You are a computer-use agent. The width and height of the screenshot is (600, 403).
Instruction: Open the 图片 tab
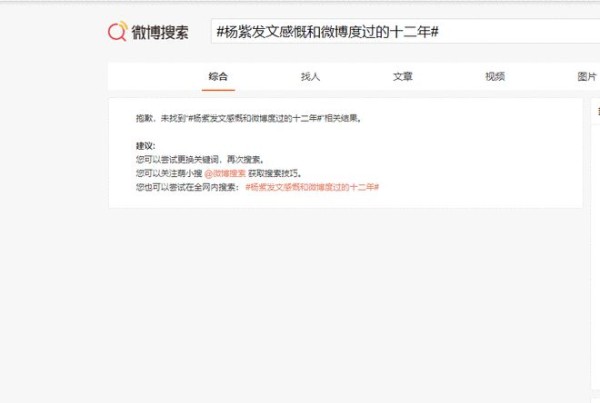pos(587,77)
